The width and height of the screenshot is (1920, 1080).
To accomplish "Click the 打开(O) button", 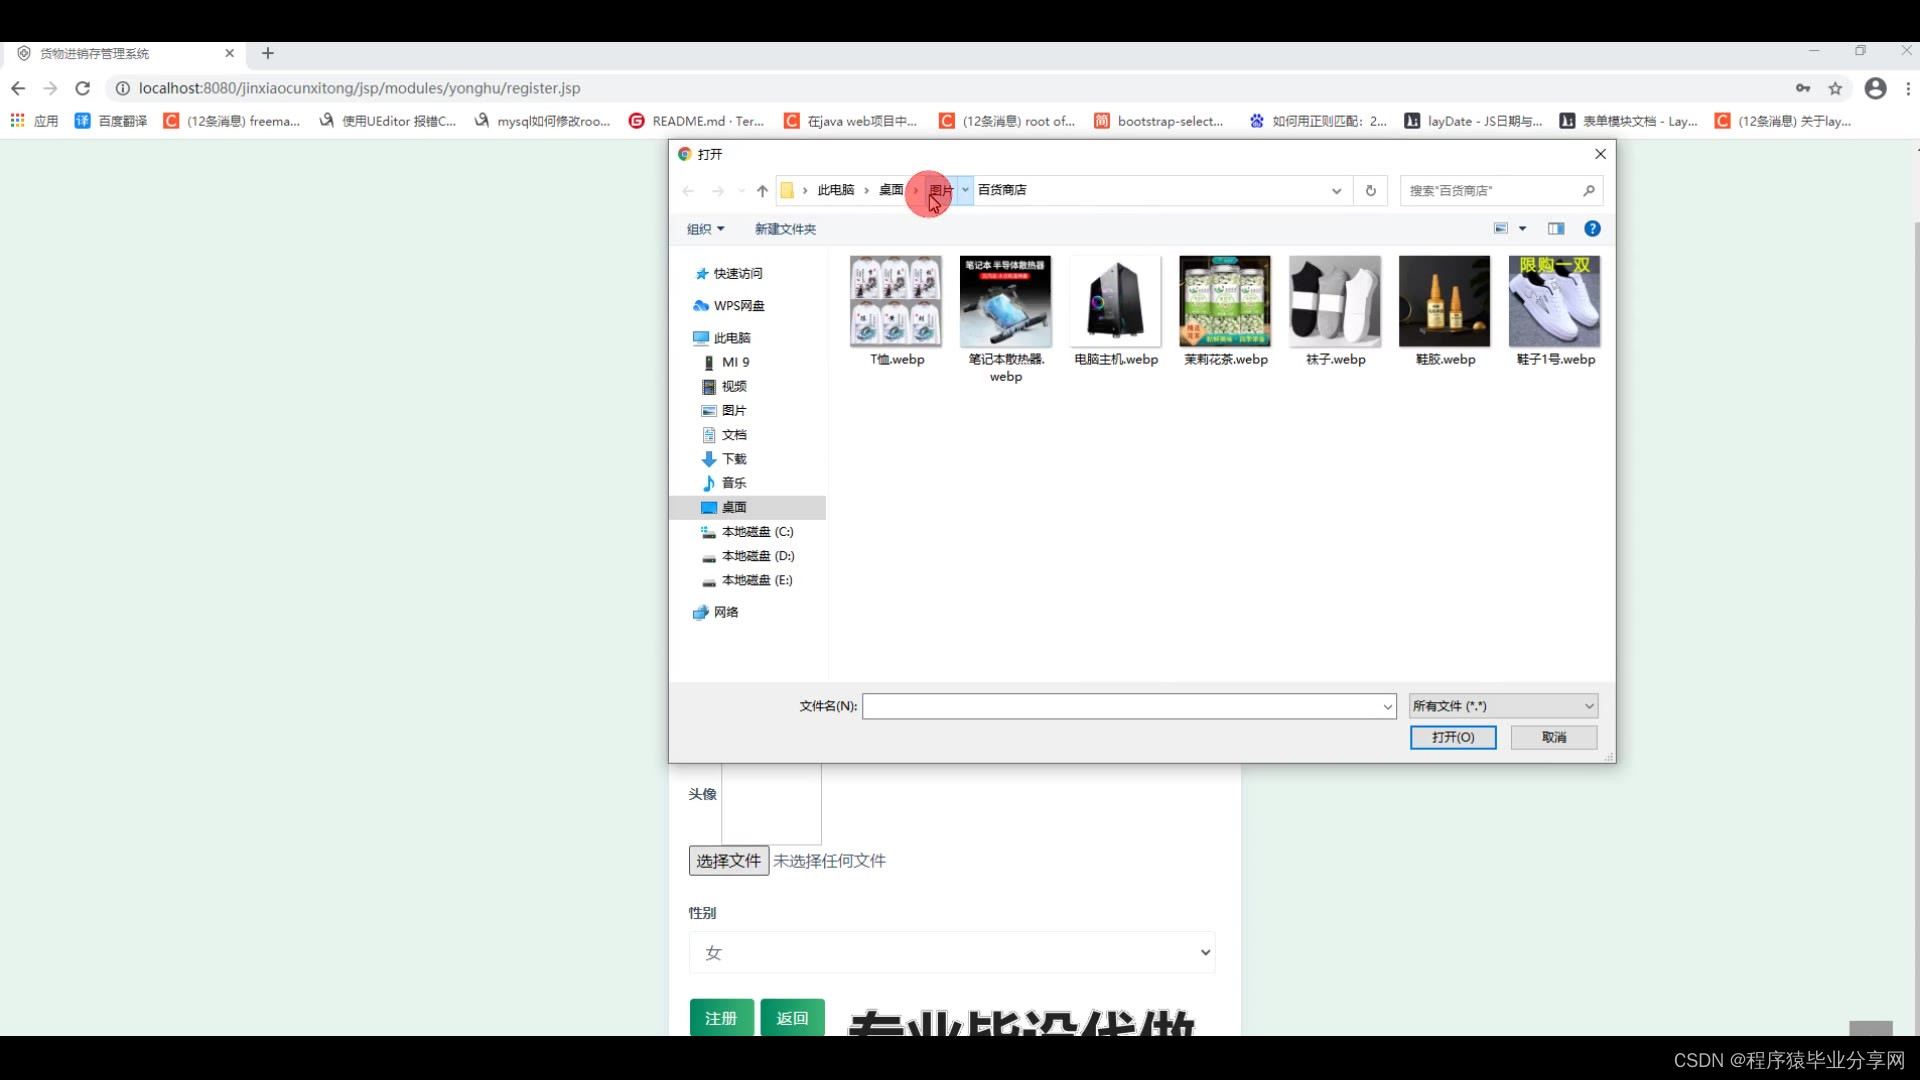I will [1452, 737].
